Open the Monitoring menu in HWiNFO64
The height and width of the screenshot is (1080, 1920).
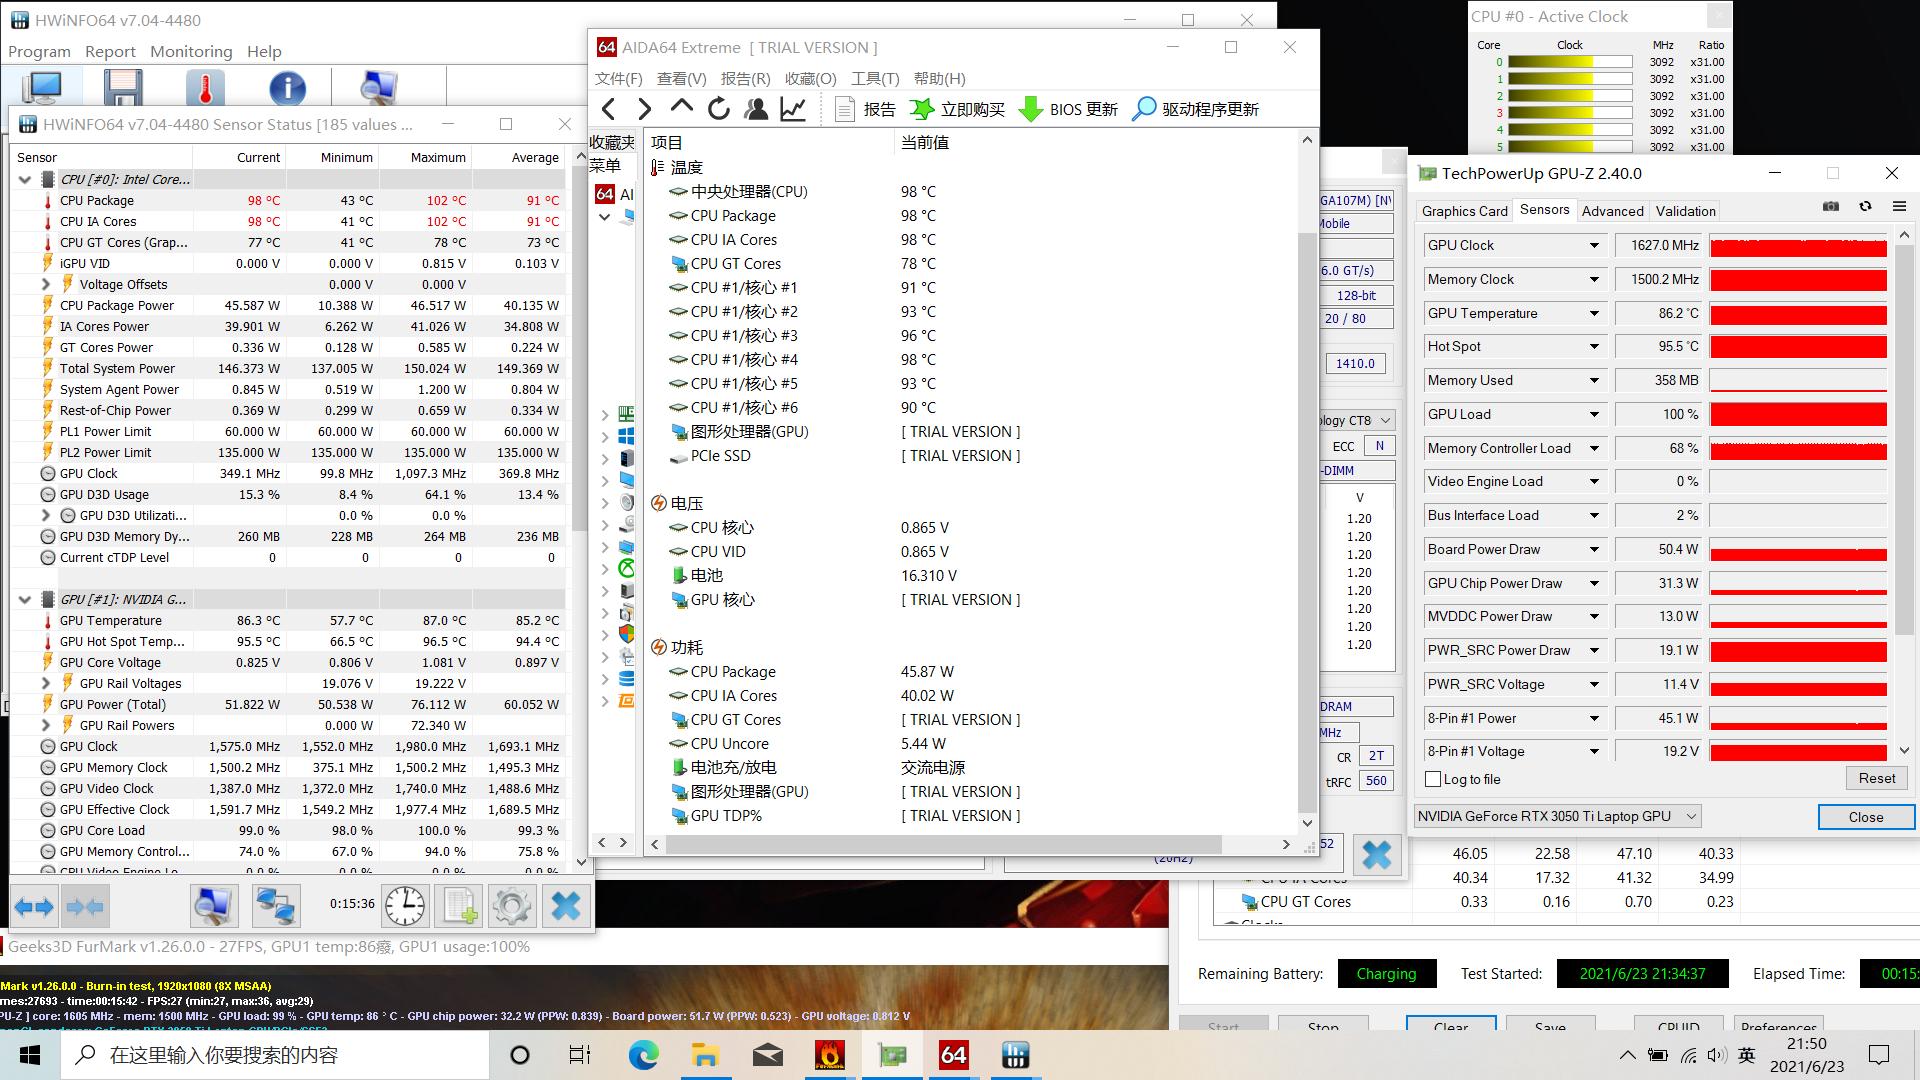pos(190,51)
